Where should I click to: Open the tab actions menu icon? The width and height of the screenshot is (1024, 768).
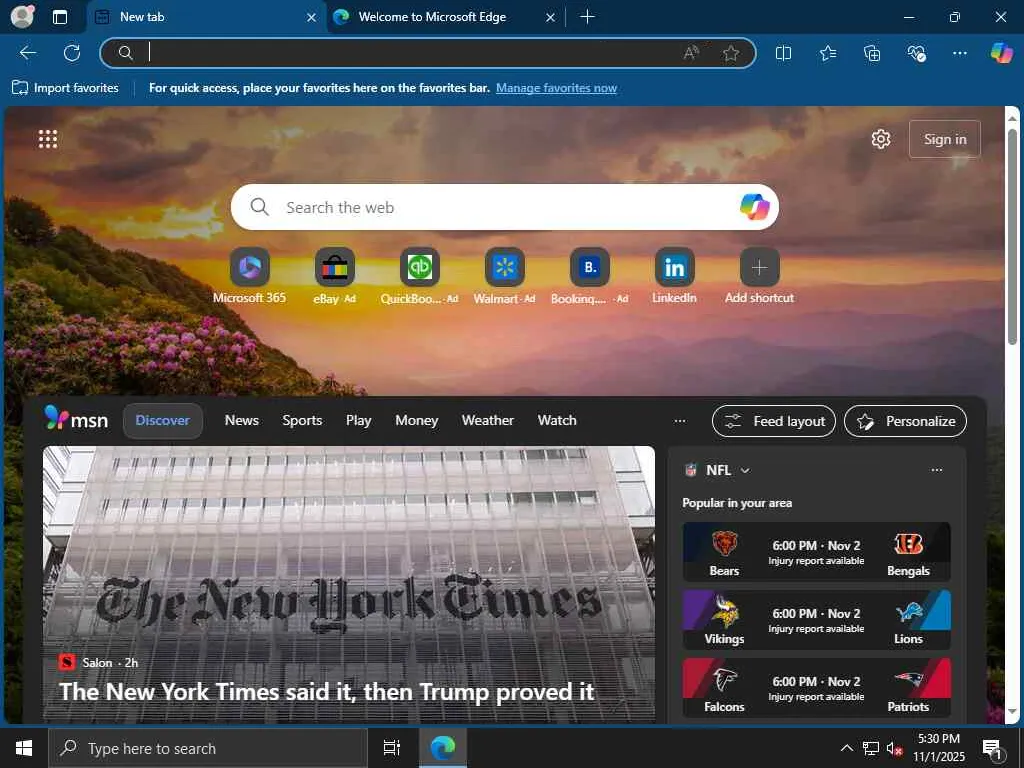[x=60, y=17]
